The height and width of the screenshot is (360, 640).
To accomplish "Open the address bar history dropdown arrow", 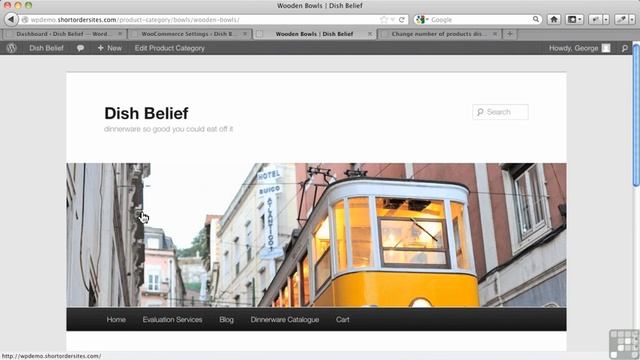I will point(392,20).
